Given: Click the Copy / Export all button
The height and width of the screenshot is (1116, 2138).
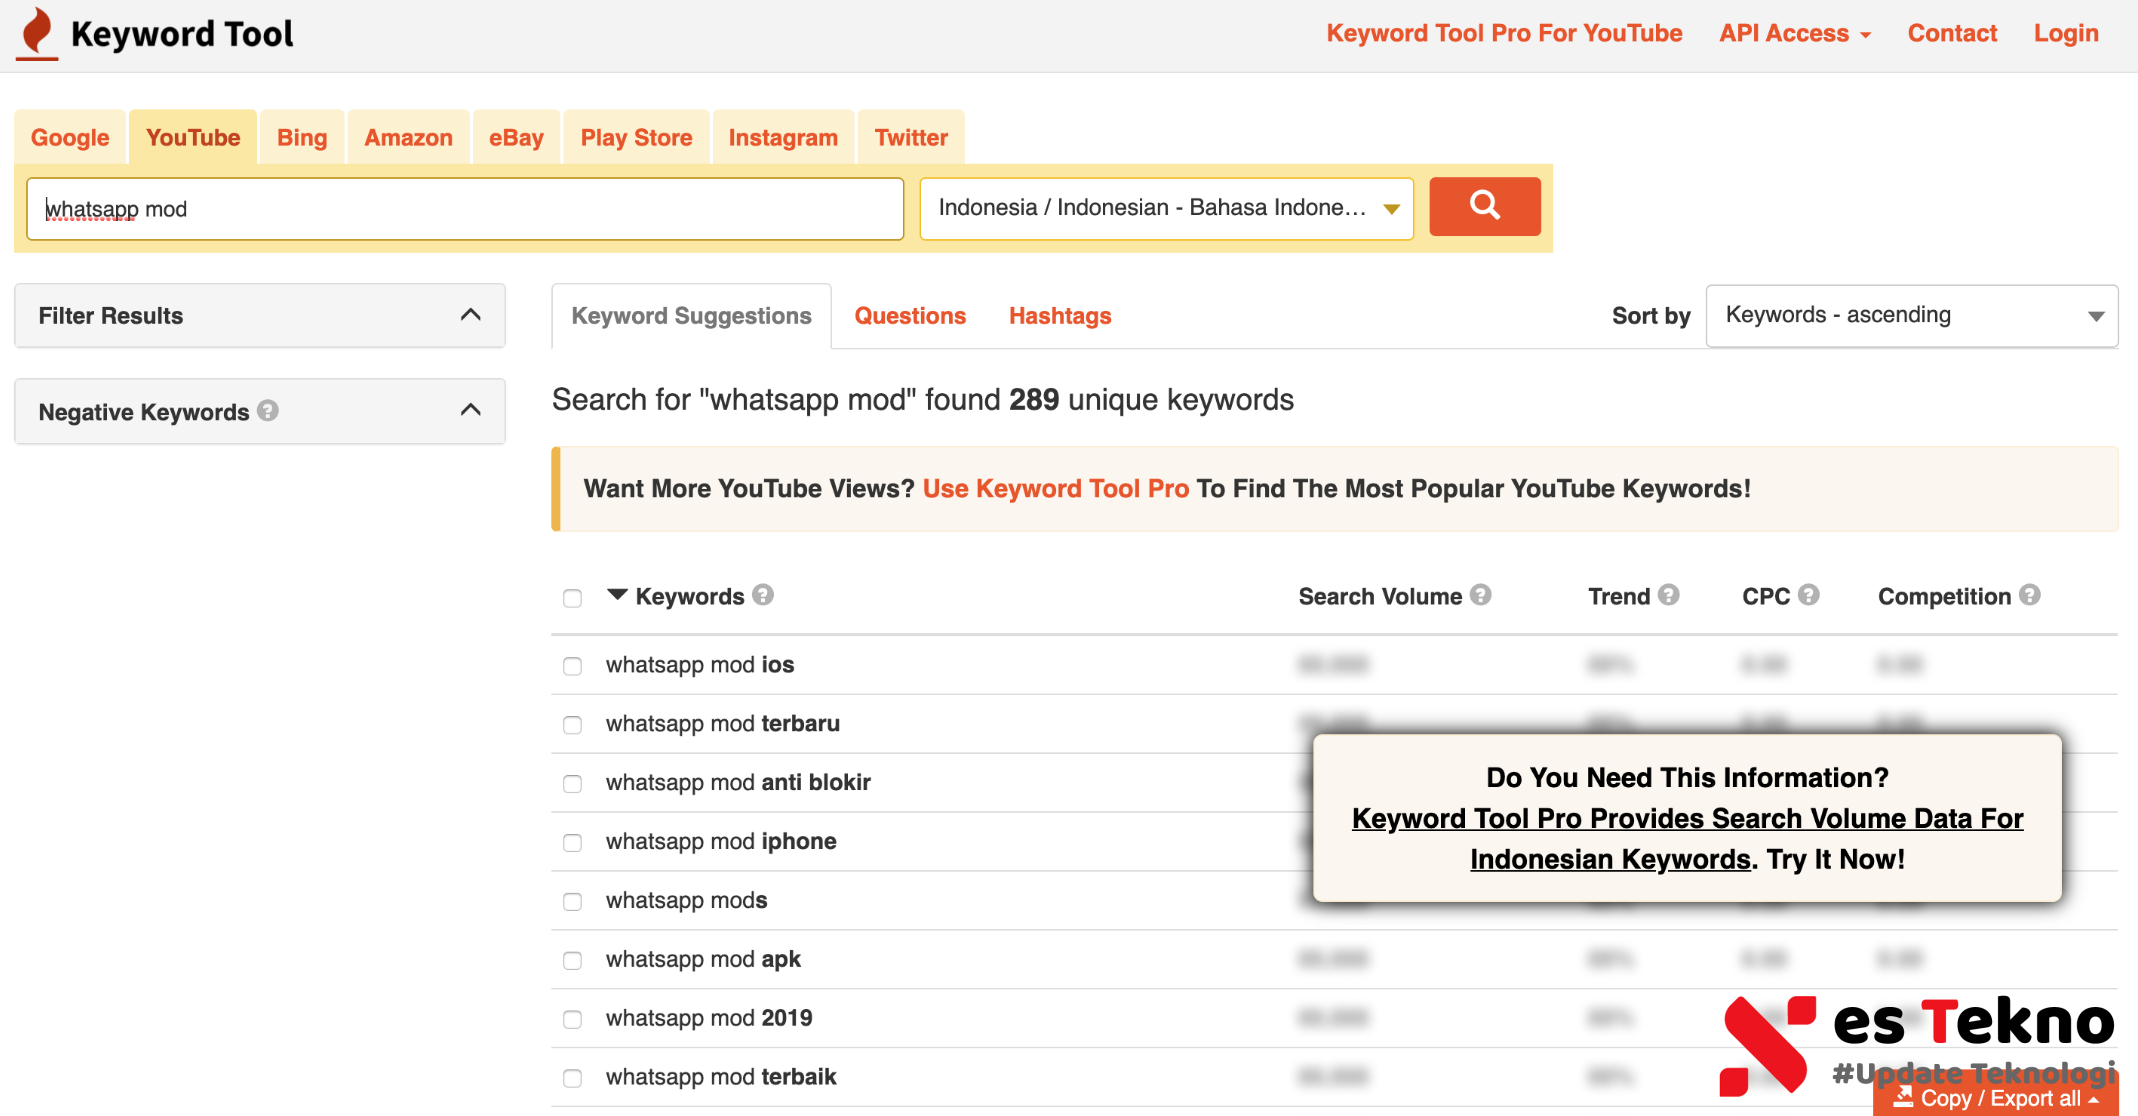Looking at the screenshot, I should [x=1996, y=1098].
